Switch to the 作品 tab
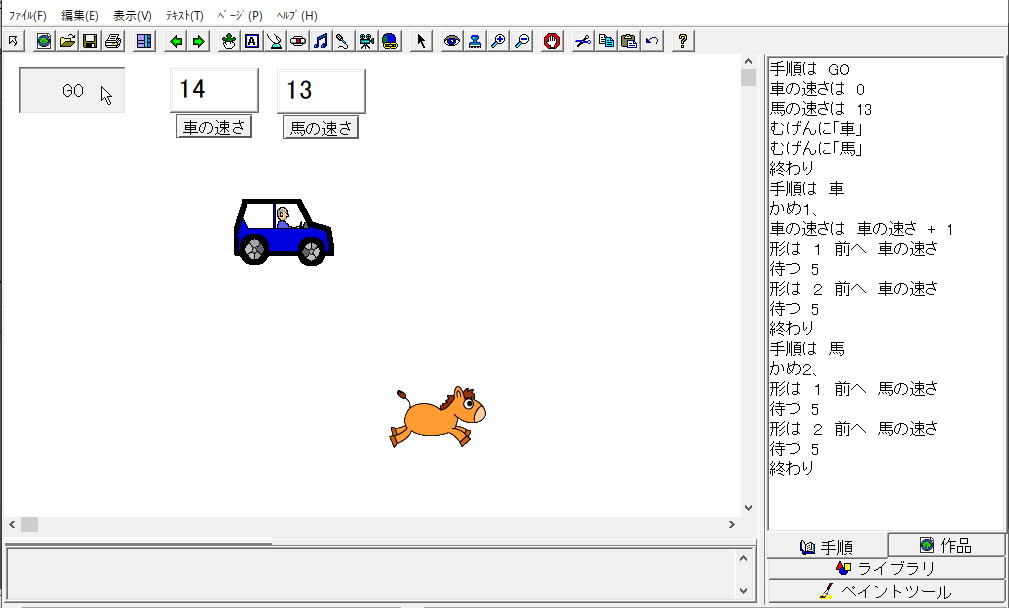This screenshot has width=1009, height=608. 946,545
